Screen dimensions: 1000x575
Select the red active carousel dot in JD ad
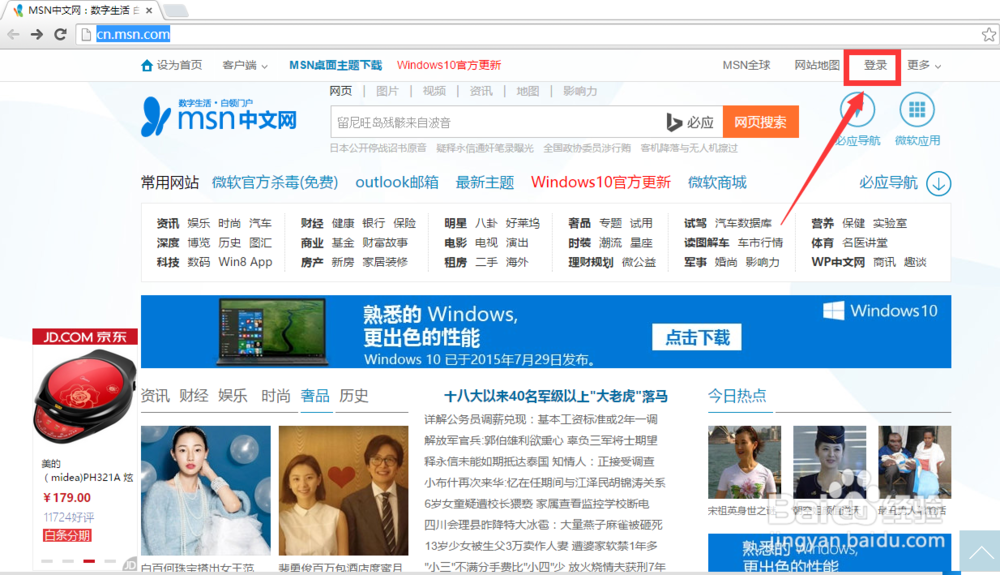pos(89,561)
